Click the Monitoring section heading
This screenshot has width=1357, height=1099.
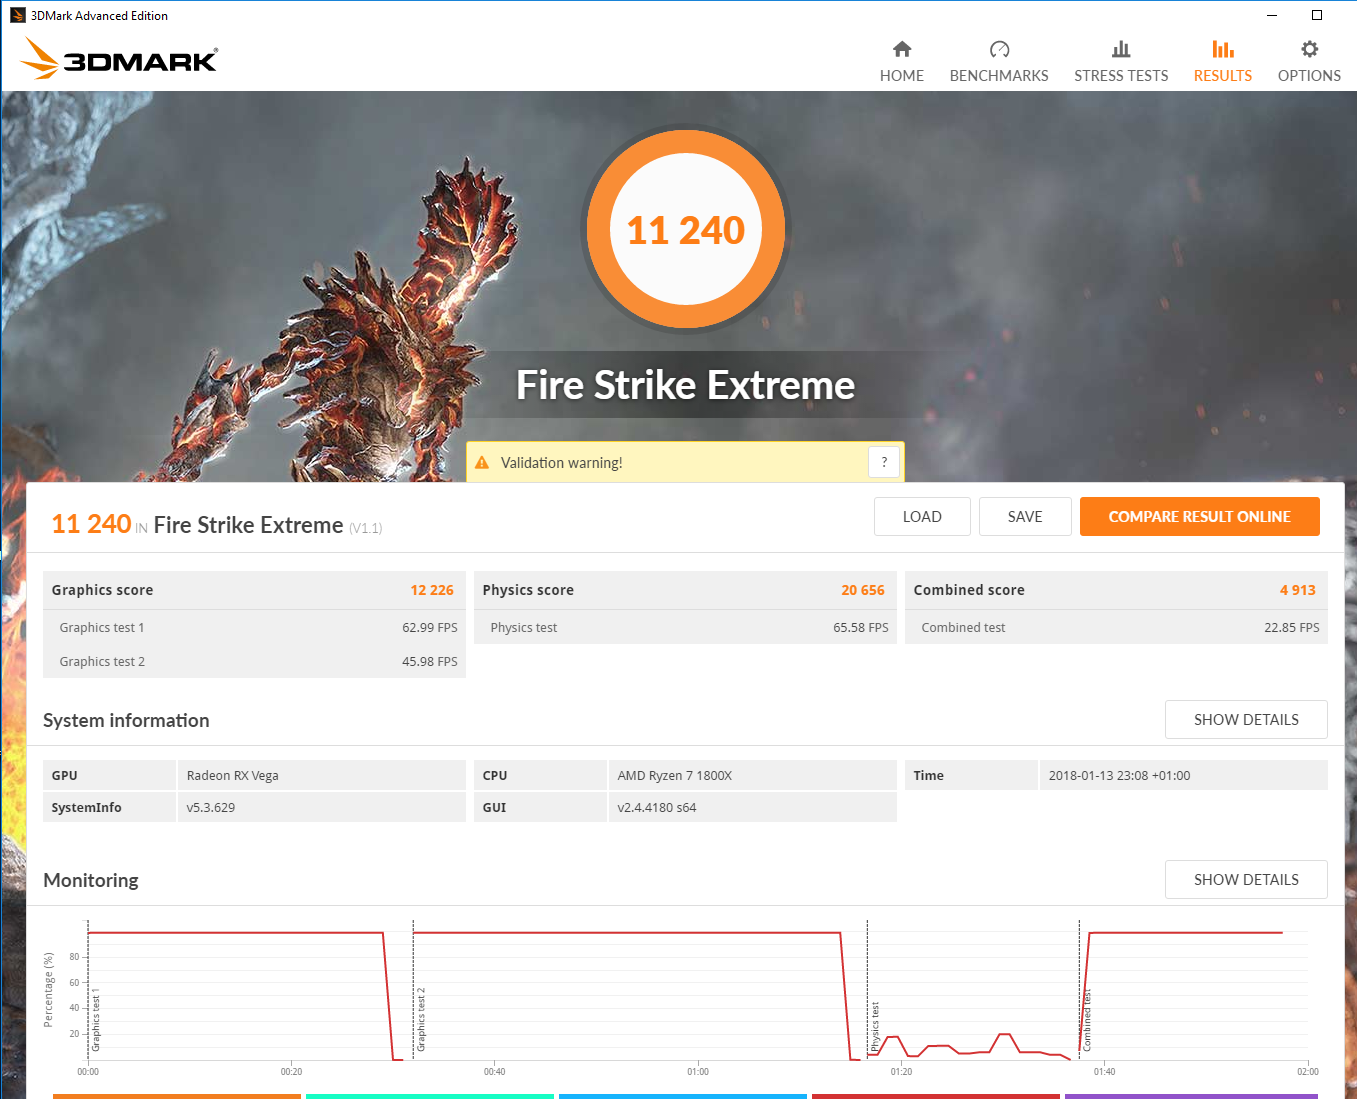coord(91,881)
